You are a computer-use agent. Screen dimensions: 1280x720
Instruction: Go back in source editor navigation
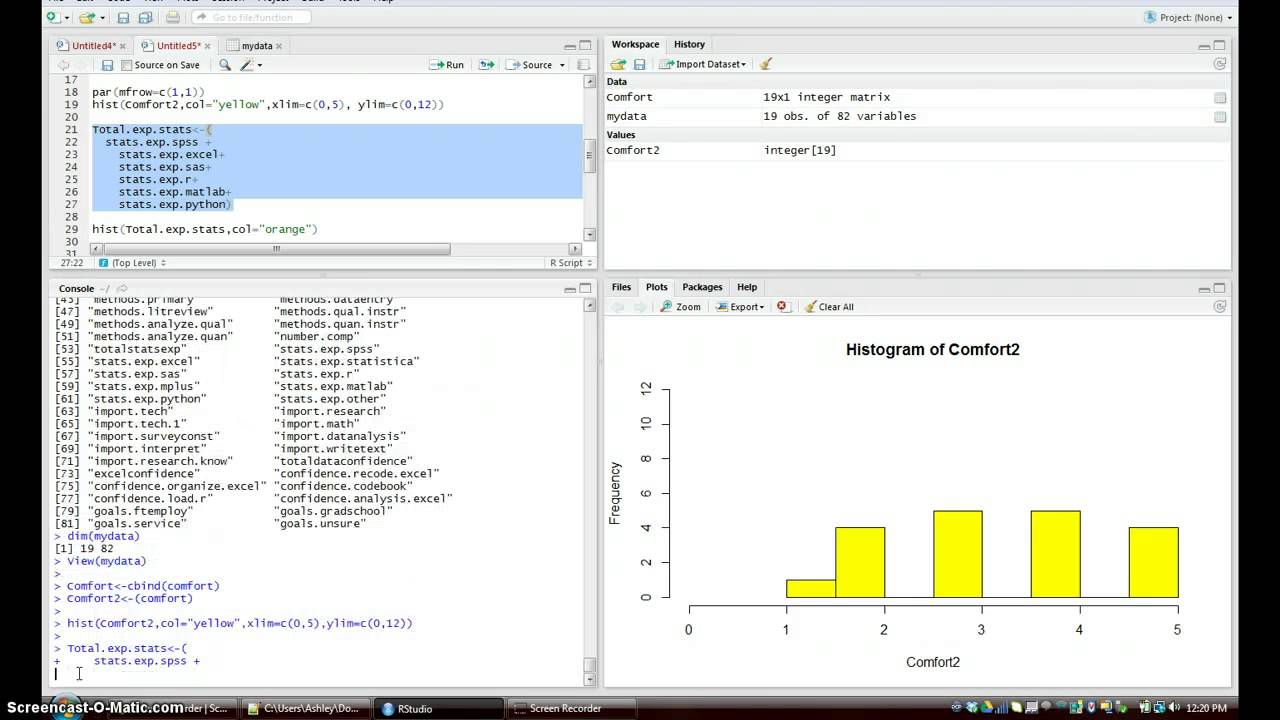pos(64,65)
